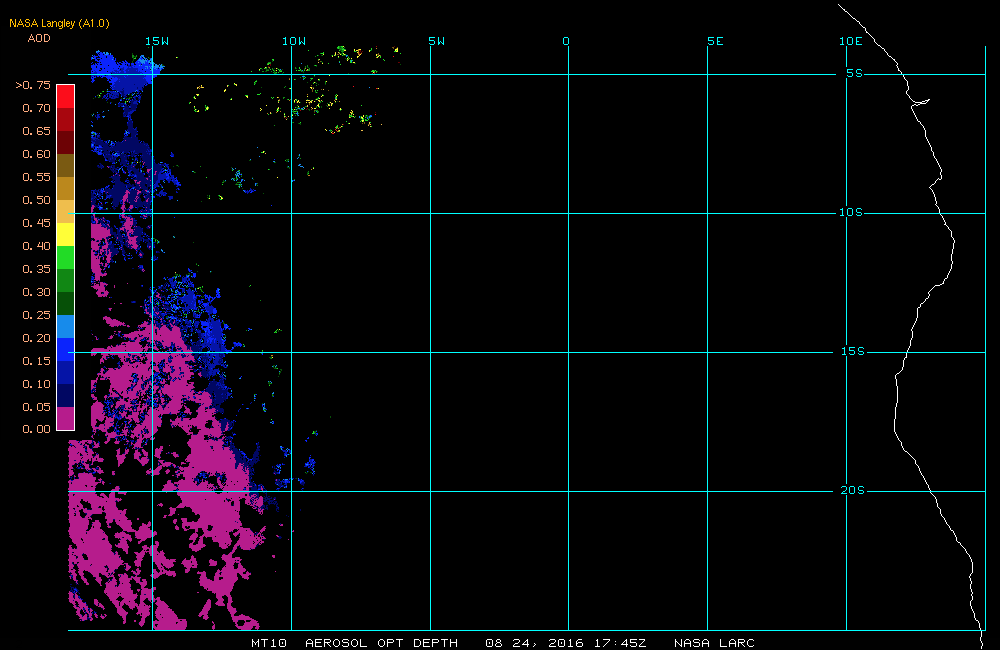The height and width of the screenshot is (650, 1000).
Task: Click the NASA Langley (A1.0) title text
Action: 59,23
